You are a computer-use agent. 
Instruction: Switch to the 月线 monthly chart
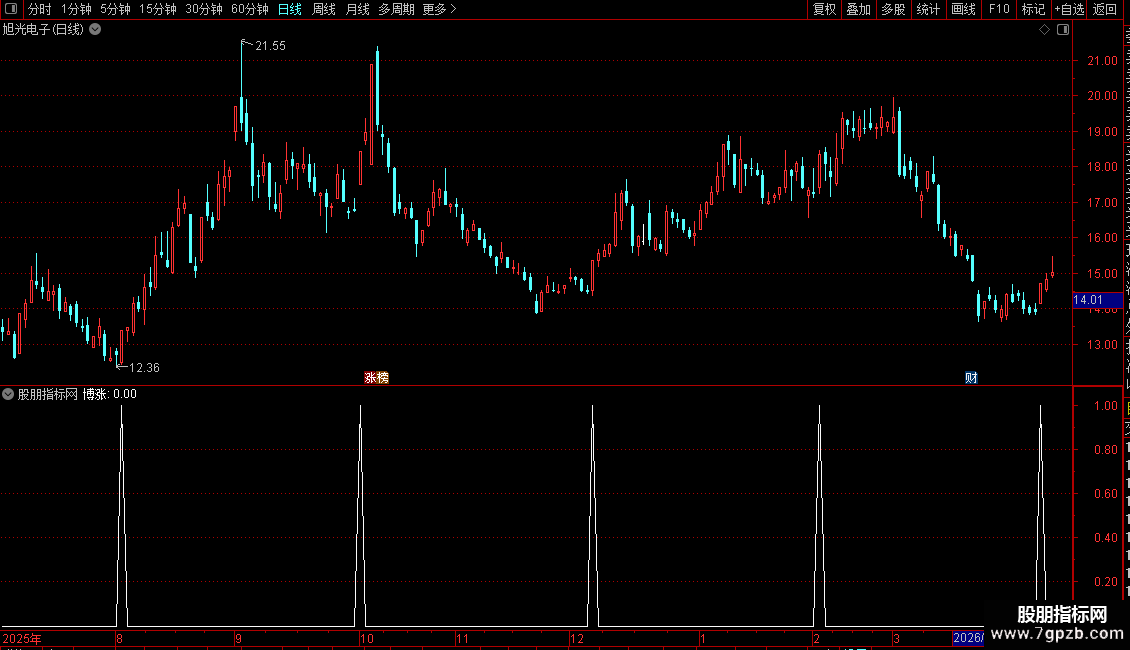(x=357, y=9)
